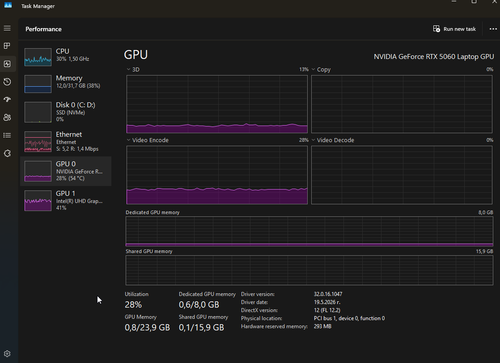
Task: Open the Video Encode engine dropdown
Action: click(x=148, y=140)
